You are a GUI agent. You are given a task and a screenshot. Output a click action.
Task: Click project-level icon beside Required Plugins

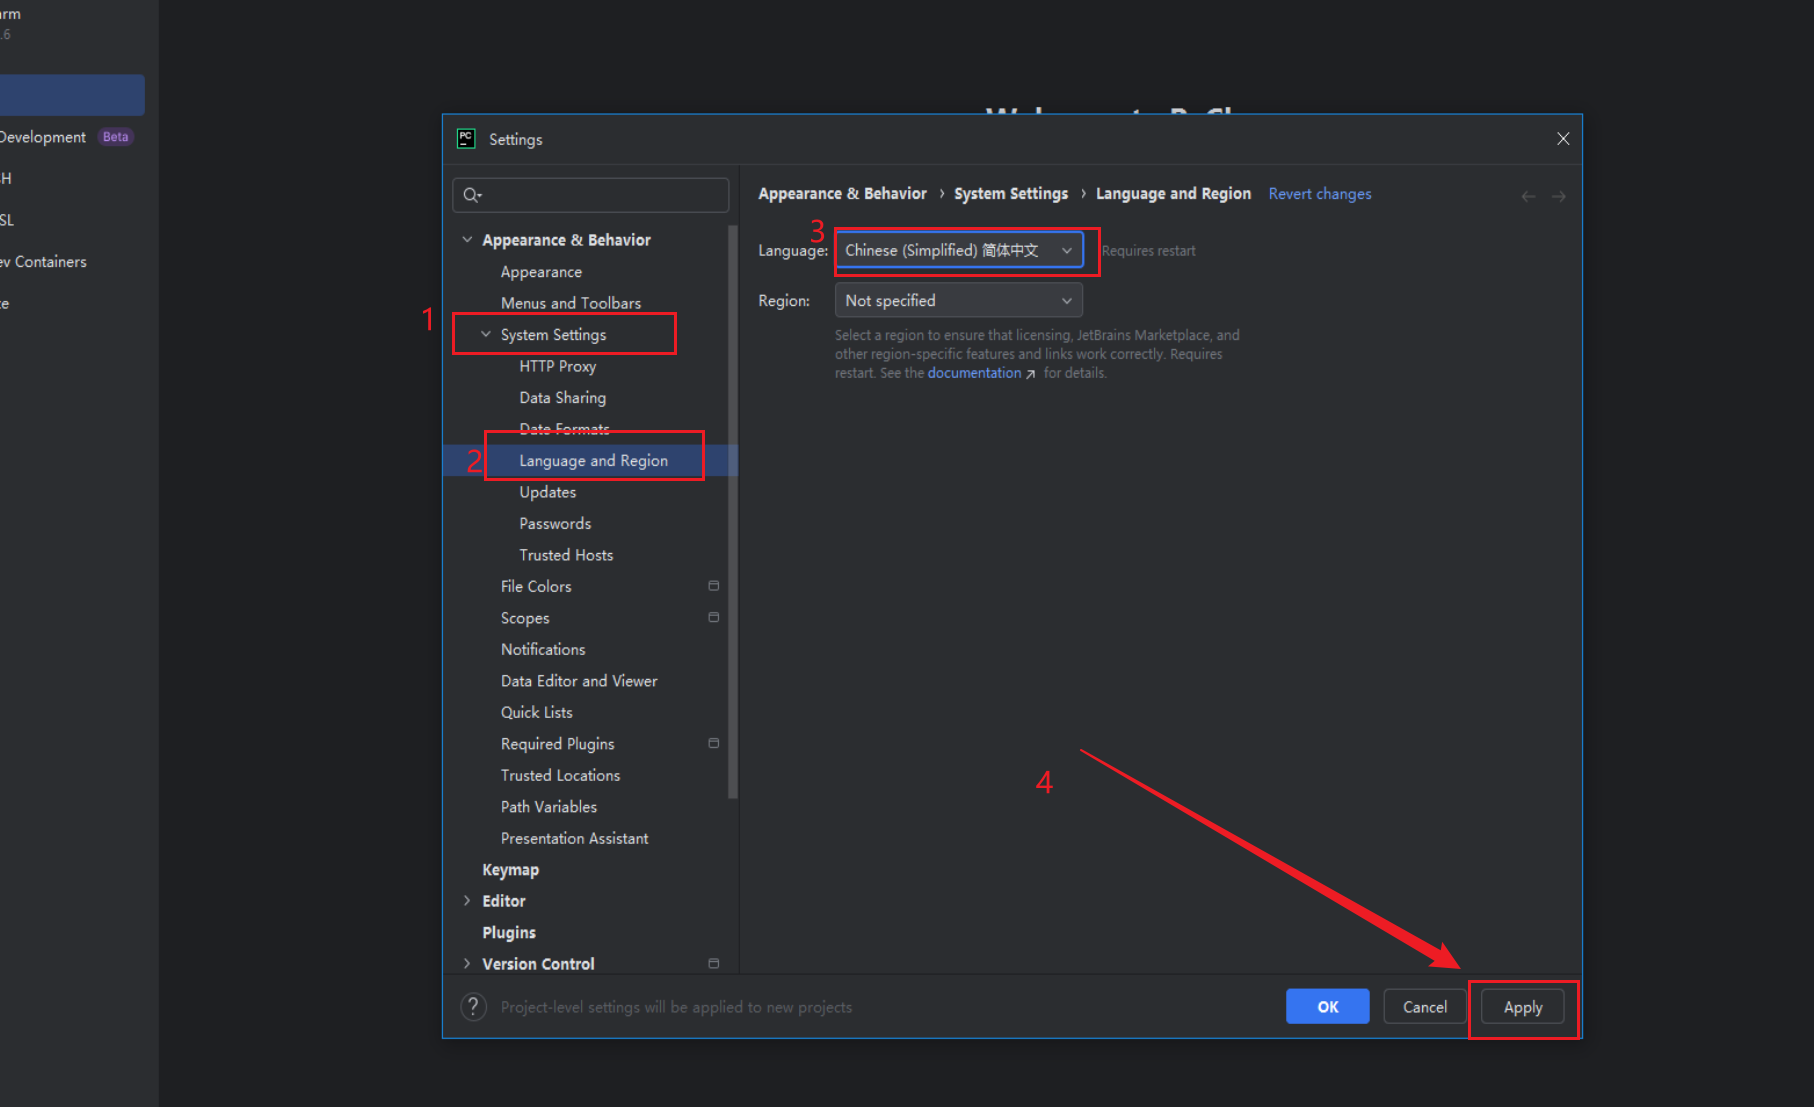tap(714, 744)
